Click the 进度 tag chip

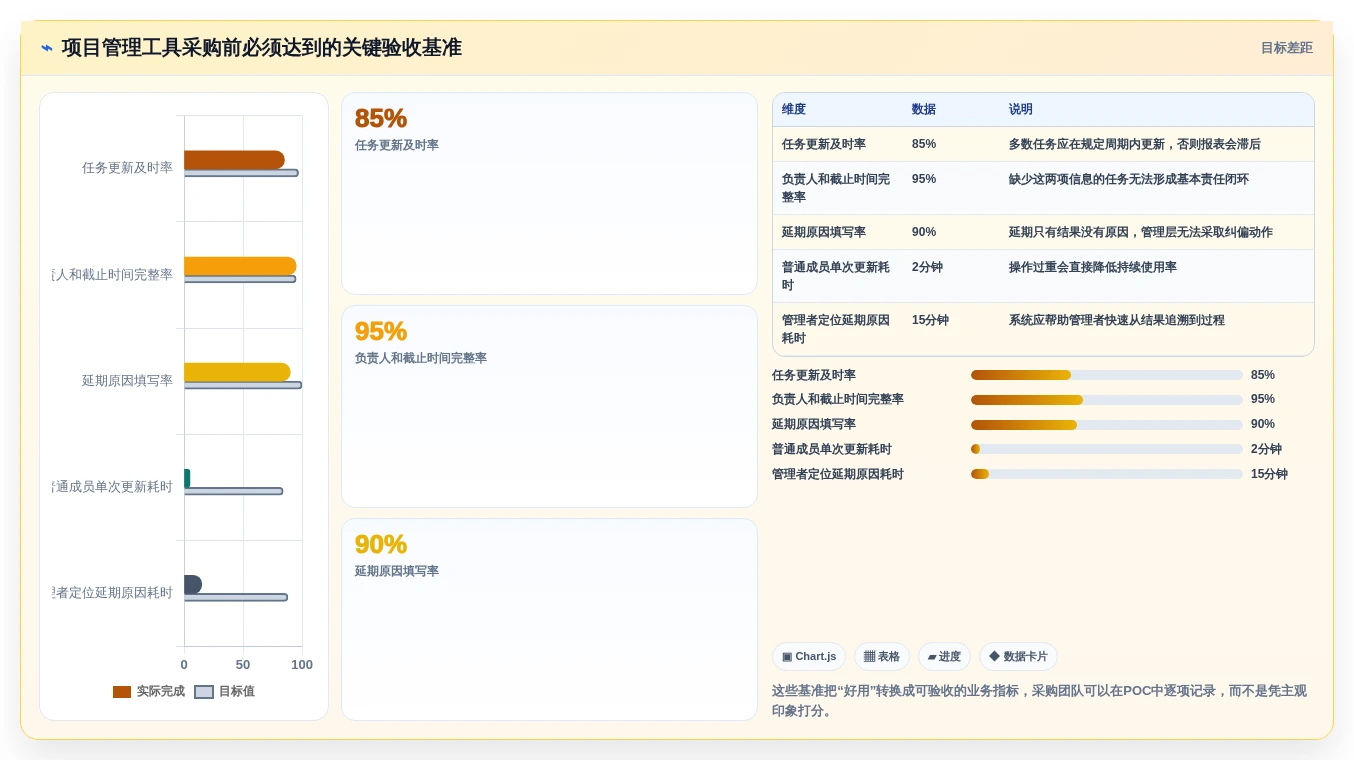[944, 657]
